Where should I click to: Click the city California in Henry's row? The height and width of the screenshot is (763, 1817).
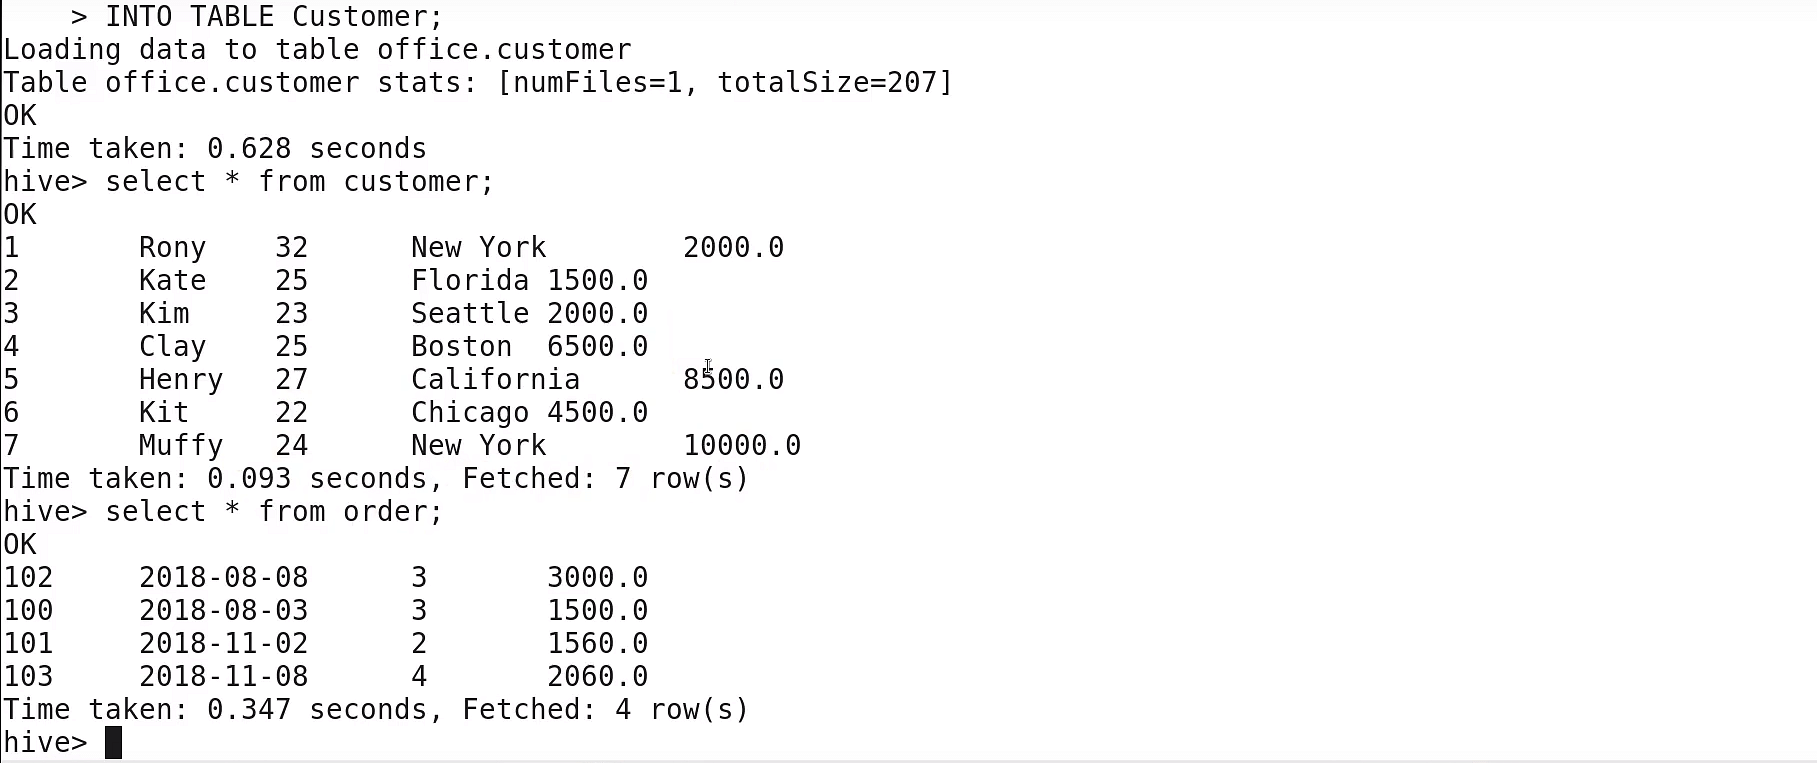[495, 380]
